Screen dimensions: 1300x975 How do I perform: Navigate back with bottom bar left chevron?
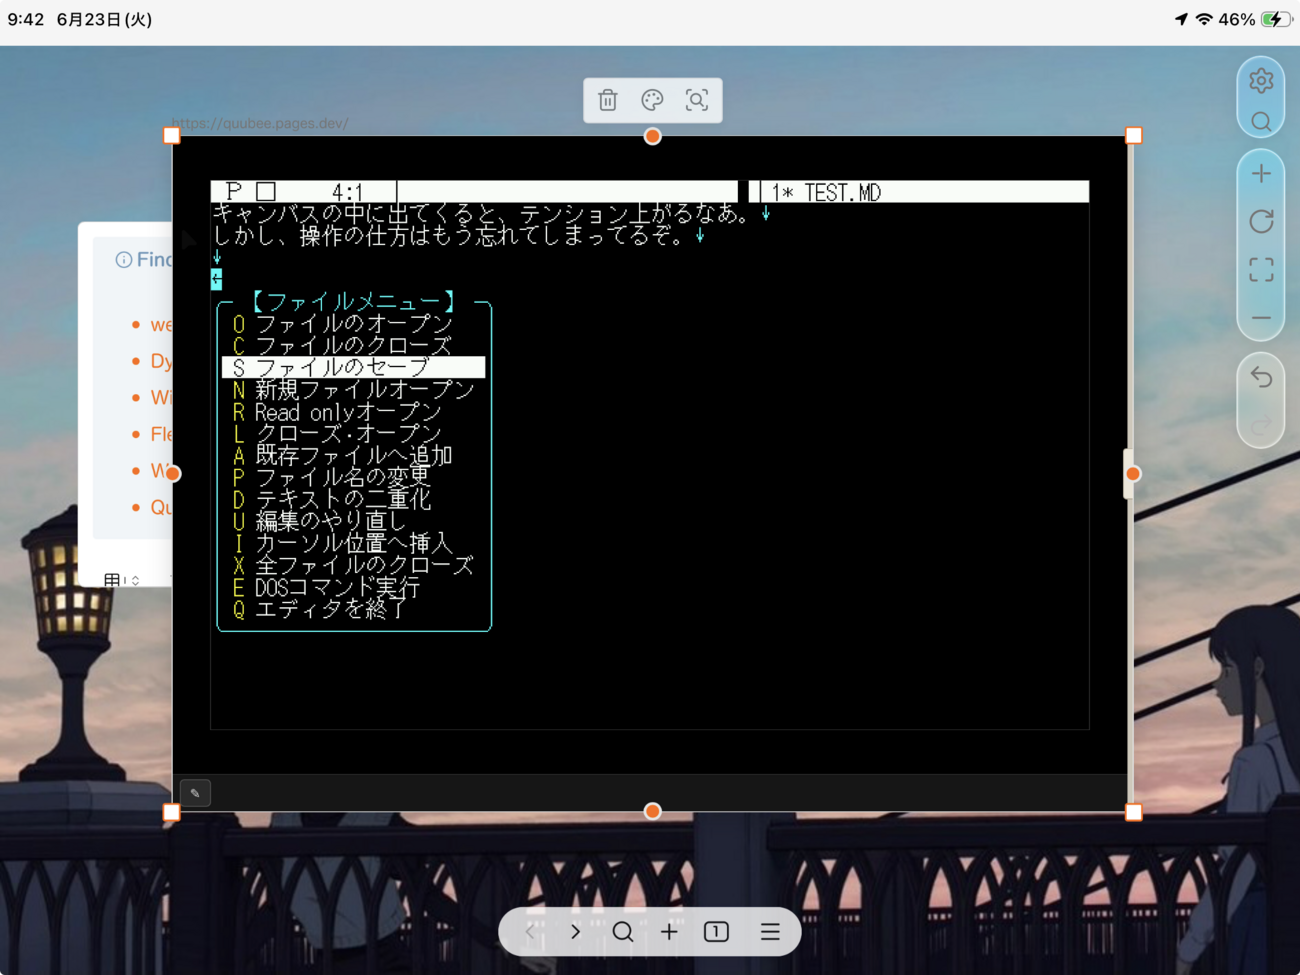530,932
